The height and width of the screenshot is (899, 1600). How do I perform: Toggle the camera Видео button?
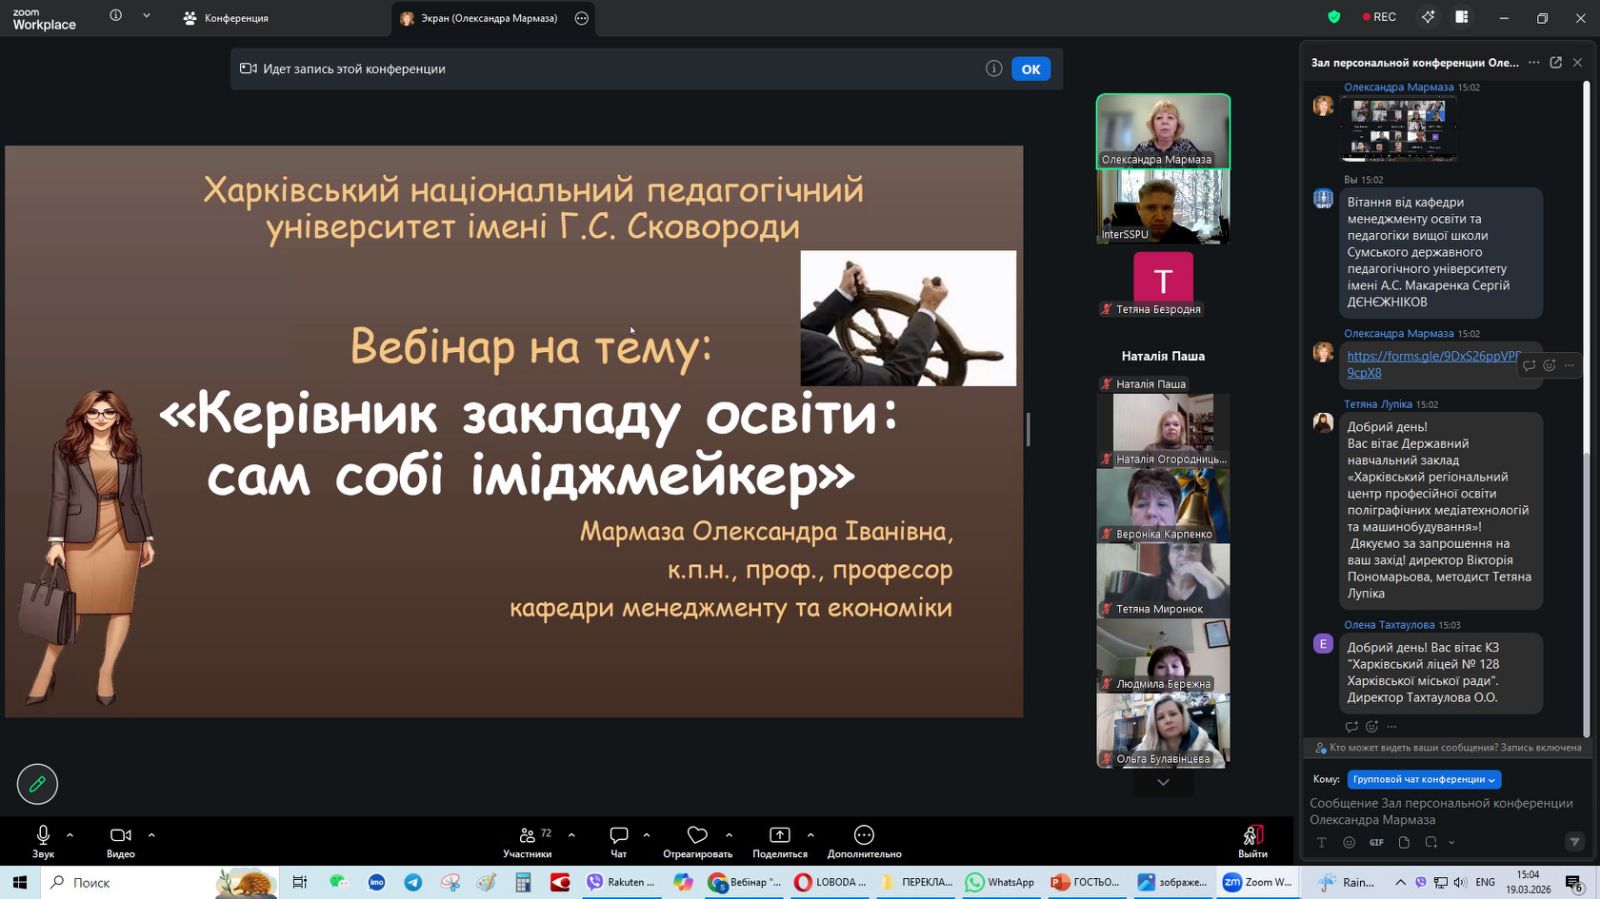tap(120, 836)
